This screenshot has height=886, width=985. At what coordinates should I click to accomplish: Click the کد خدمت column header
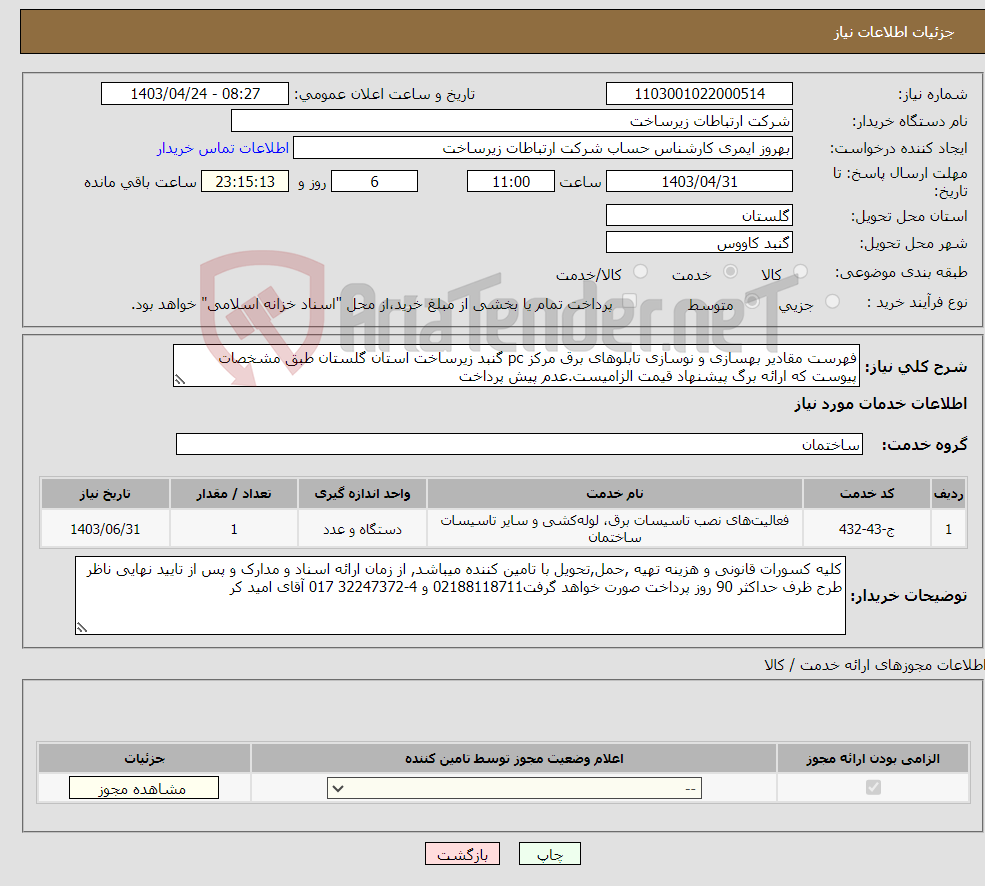click(866, 494)
